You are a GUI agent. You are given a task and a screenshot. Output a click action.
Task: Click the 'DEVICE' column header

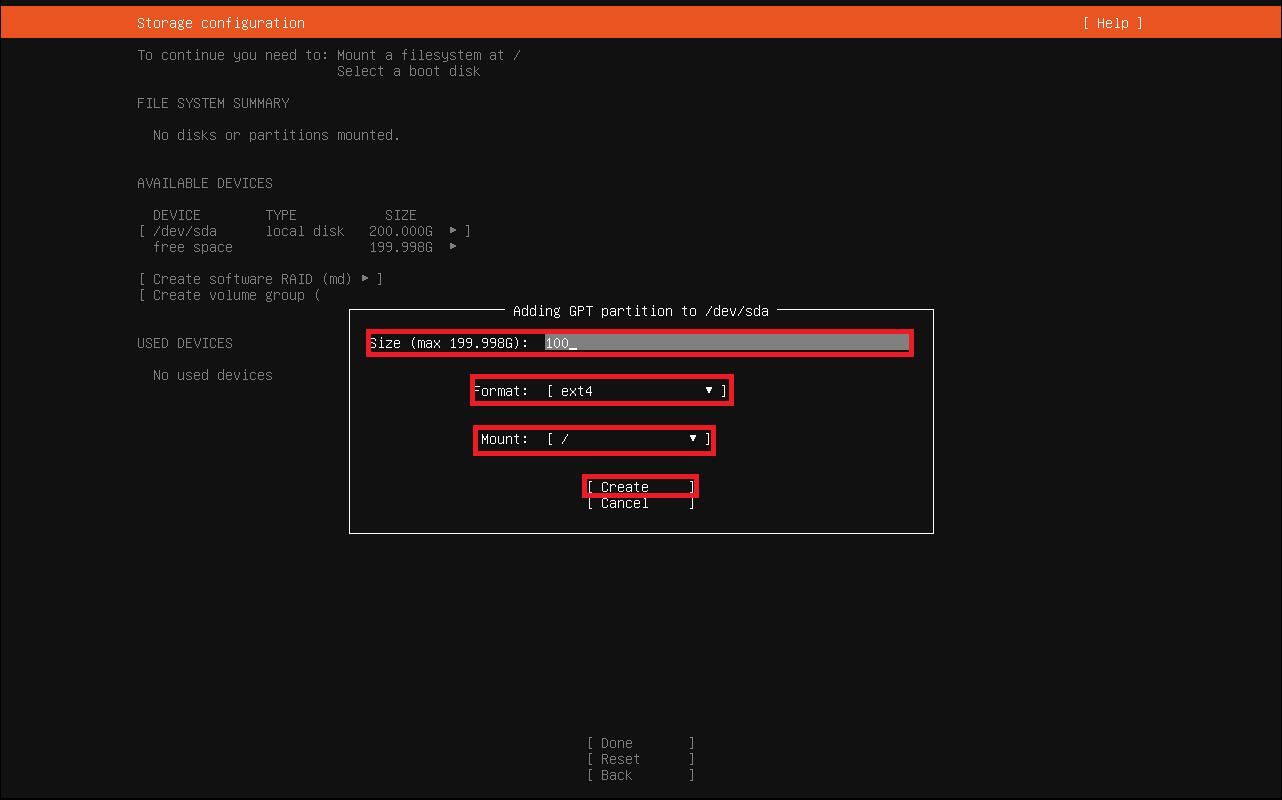click(177, 215)
